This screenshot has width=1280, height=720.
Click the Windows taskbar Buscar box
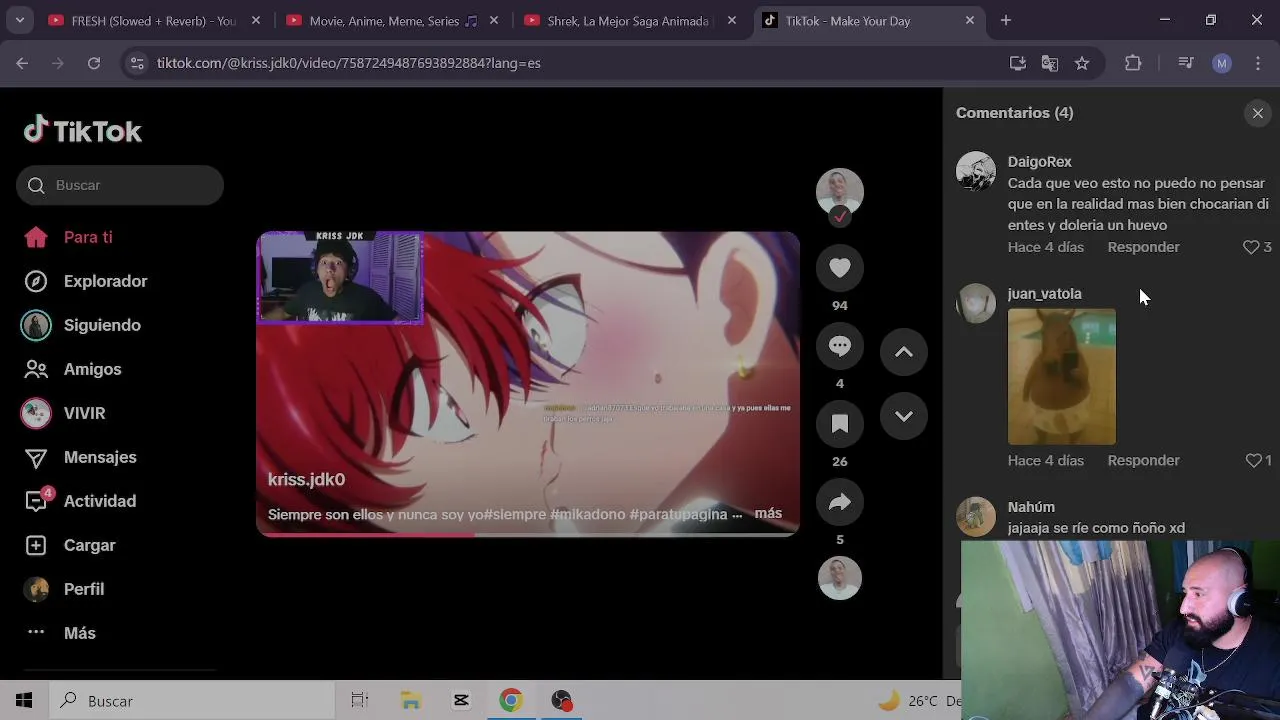pyautogui.click(x=192, y=701)
